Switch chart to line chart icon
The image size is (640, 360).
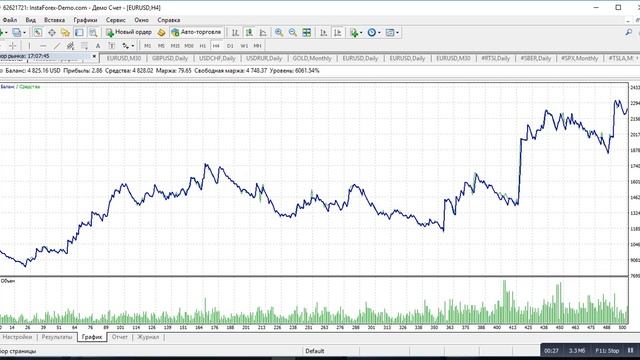263,32
